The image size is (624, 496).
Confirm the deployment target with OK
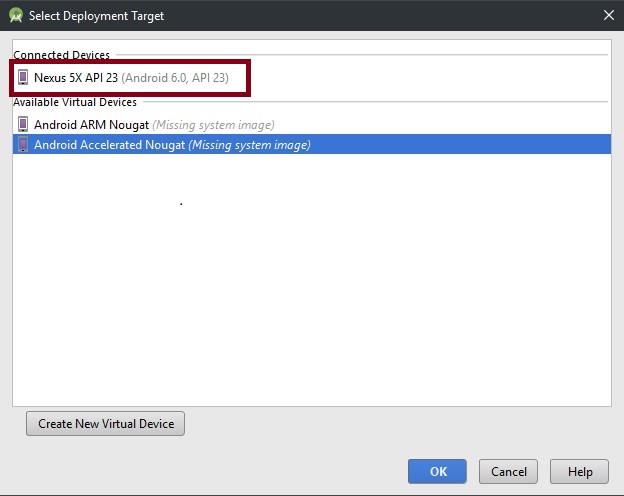coord(437,471)
